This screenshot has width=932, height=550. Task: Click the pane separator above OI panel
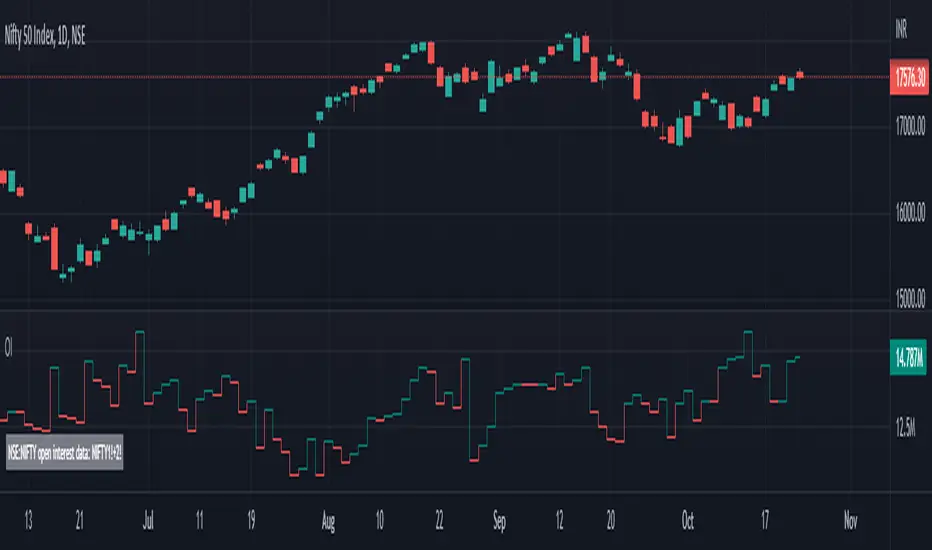coord(445,310)
